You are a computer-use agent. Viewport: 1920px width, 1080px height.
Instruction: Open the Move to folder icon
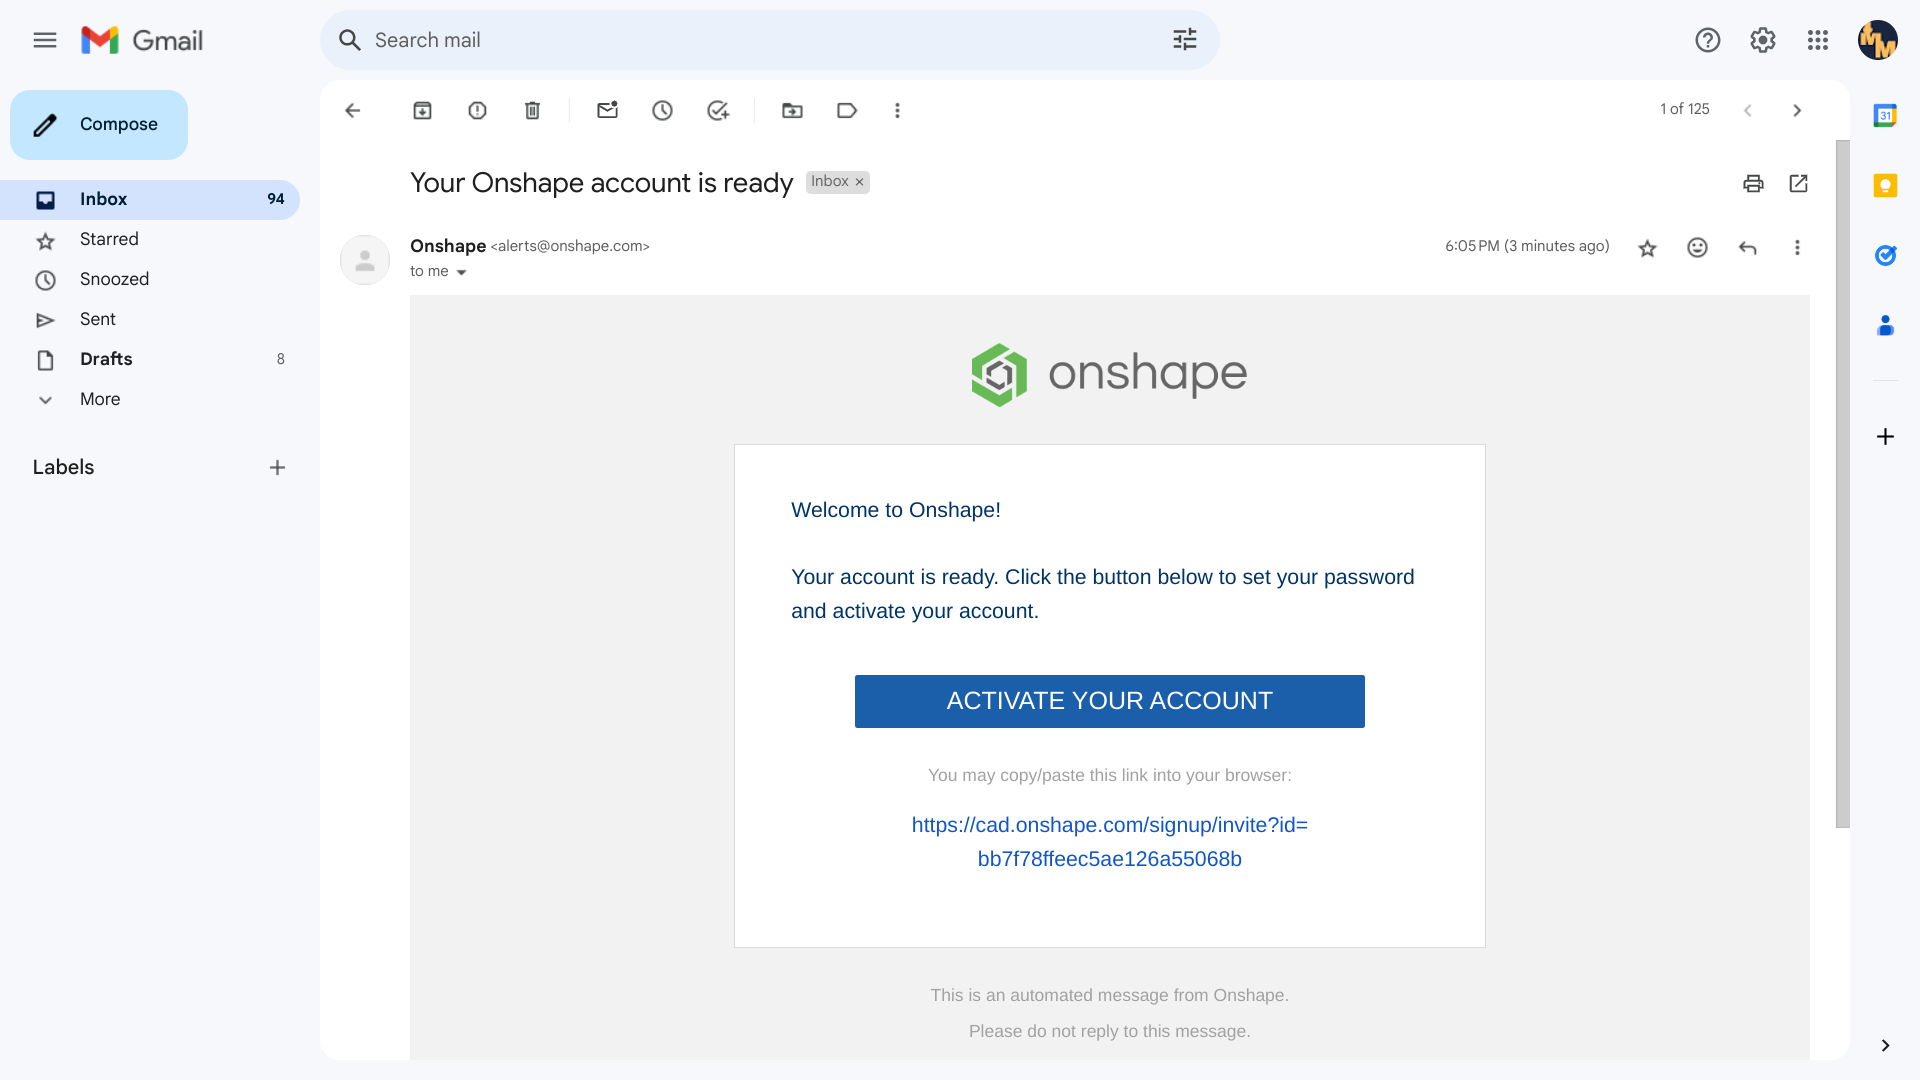(792, 111)
